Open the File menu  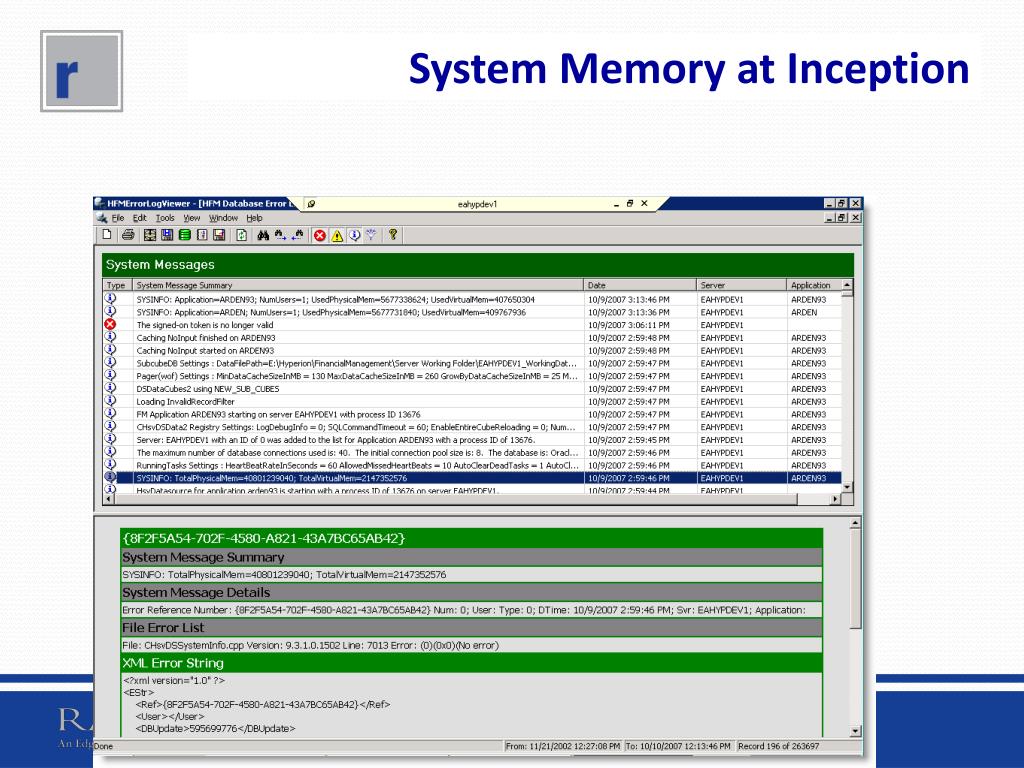(118, 218)
